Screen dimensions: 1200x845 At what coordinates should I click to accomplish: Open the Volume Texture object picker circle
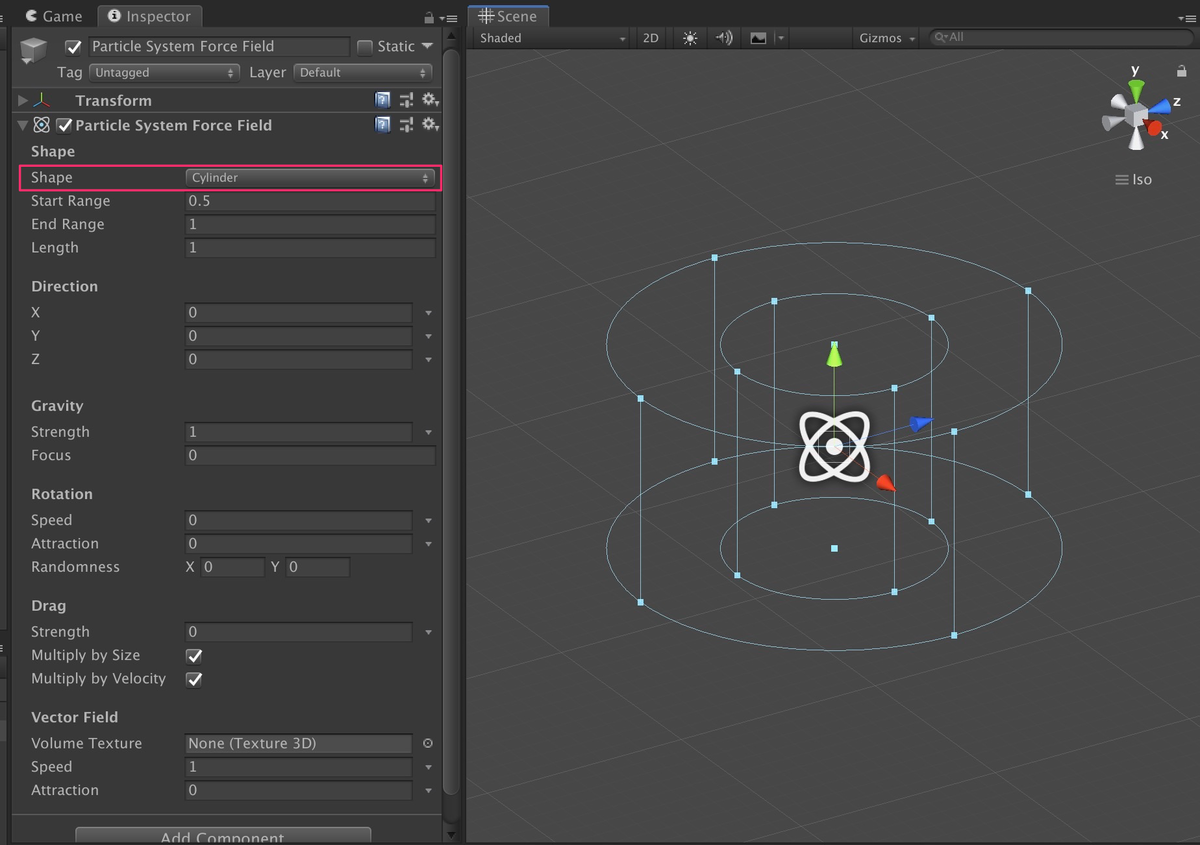pos(428,743)
